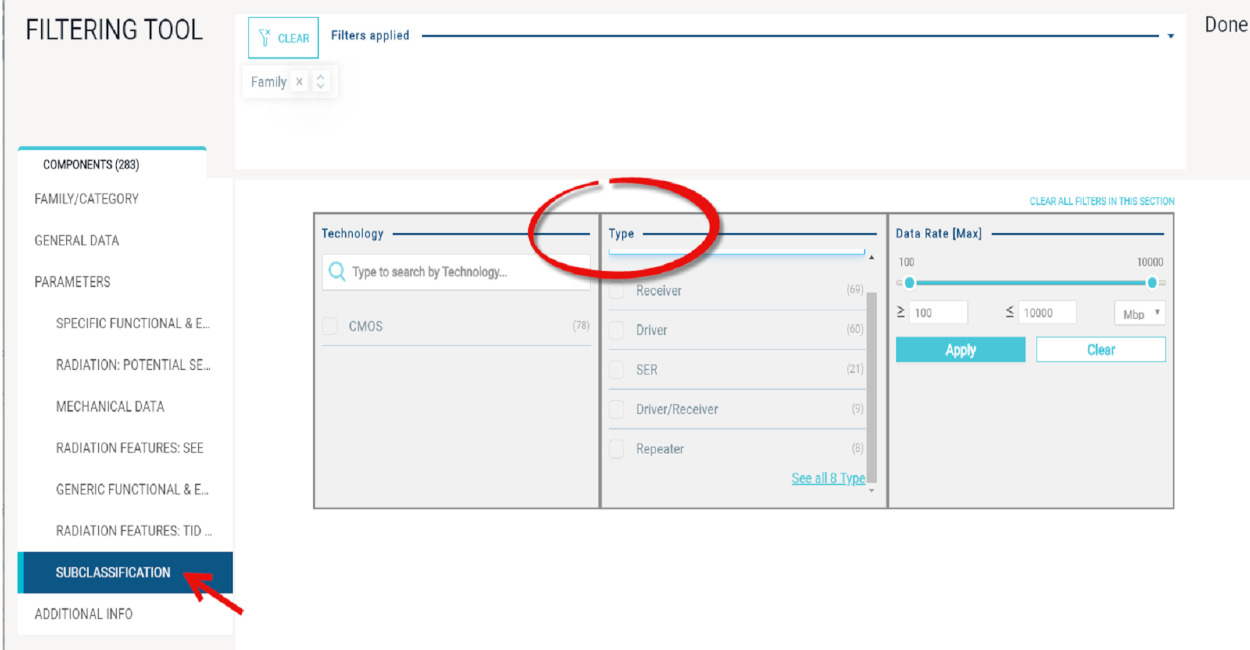
Task: Open RADIATION FEATURES: SEE subsection
Action: (130, 448)
